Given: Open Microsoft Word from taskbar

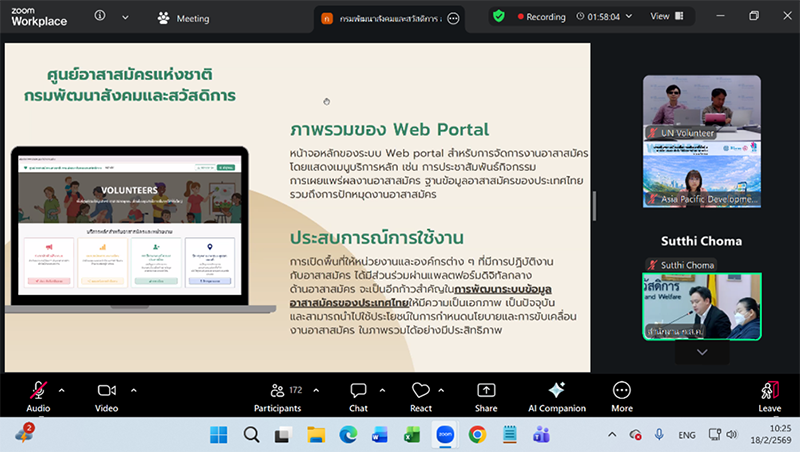Looking at the screenshot, I should click(x=380, y=435).
